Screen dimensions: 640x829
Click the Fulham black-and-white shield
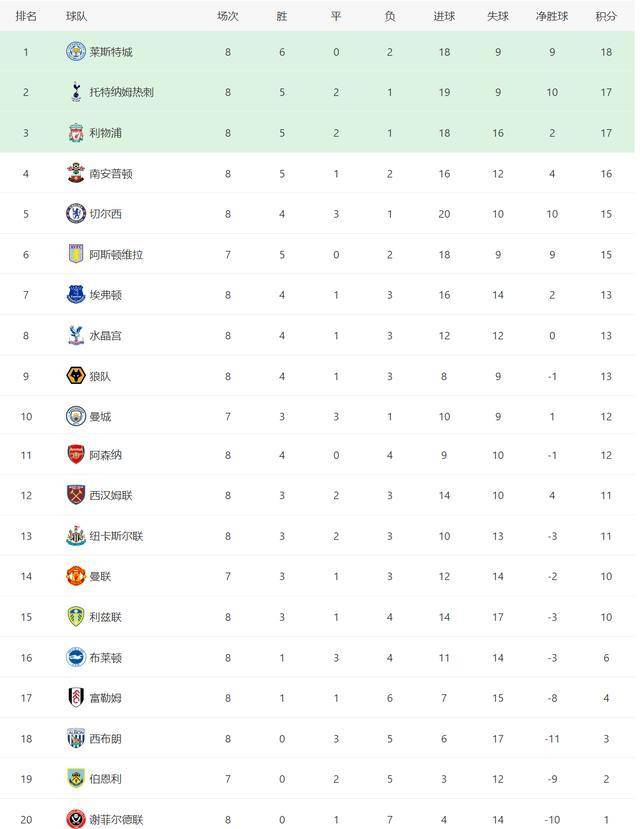(76, 697)
